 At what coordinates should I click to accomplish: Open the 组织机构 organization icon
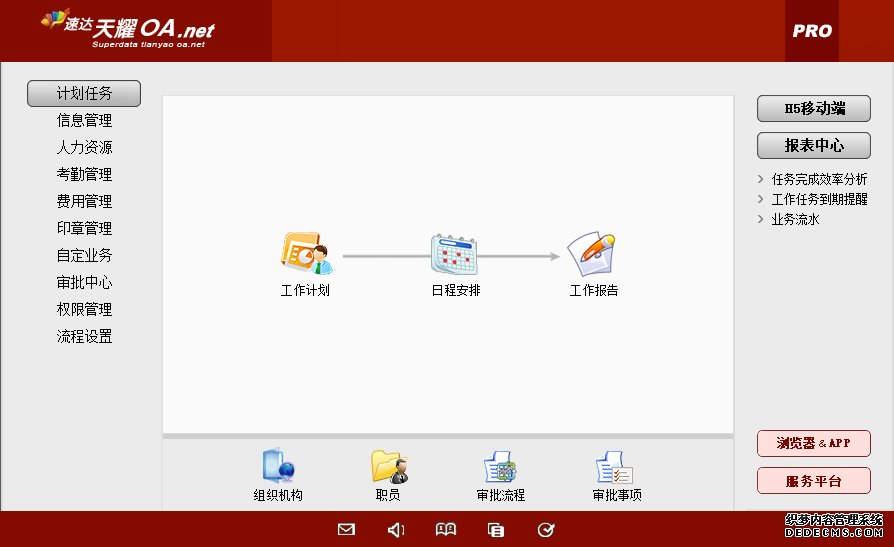(x=278, y=467)
